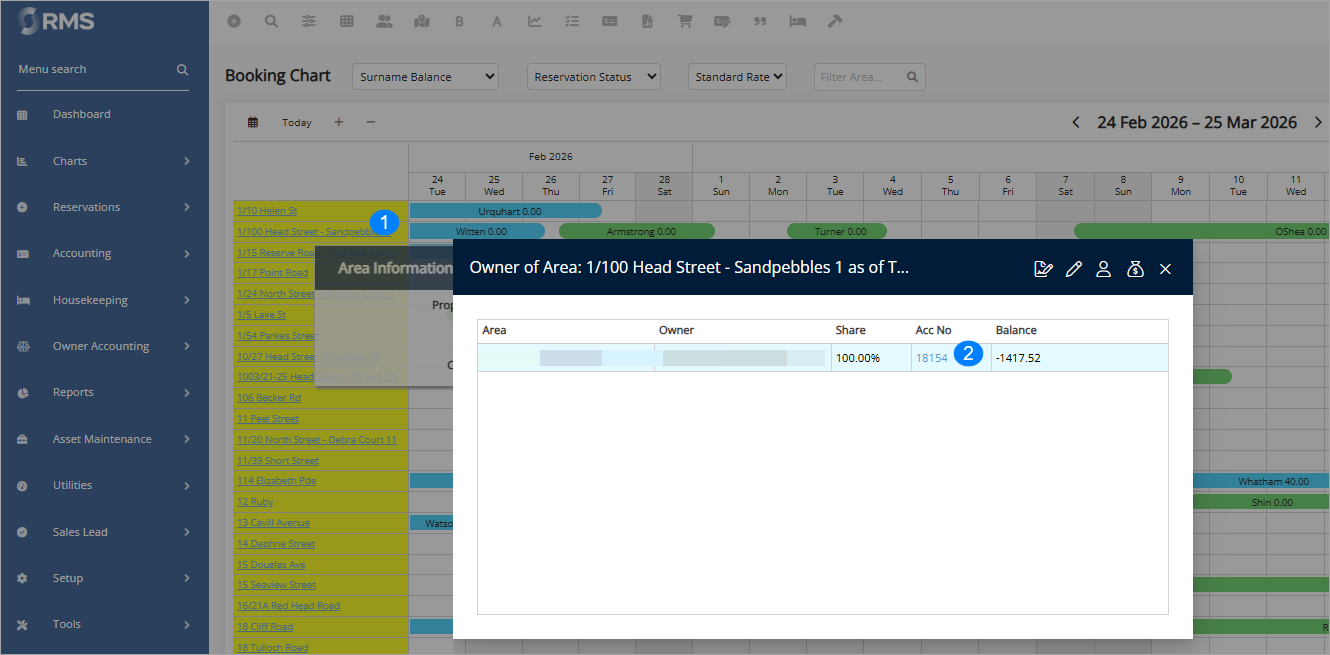Click the money bag icon in dialog
Image resolution: width=1330 pixels, height=655 pixels.
1135,269
